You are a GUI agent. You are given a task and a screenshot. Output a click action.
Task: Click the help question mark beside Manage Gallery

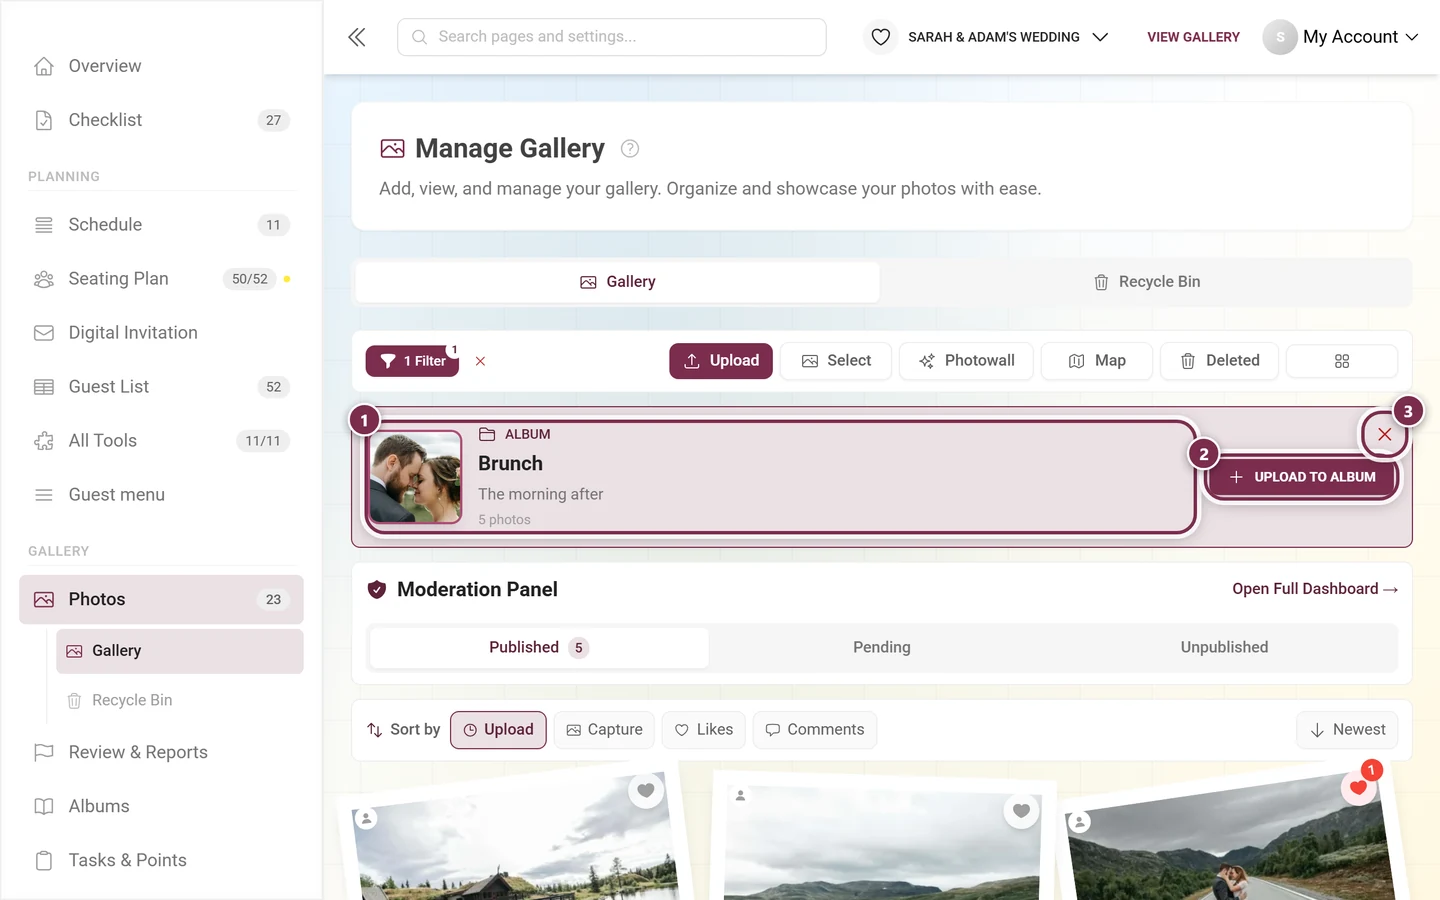click(x=630, y=149)
